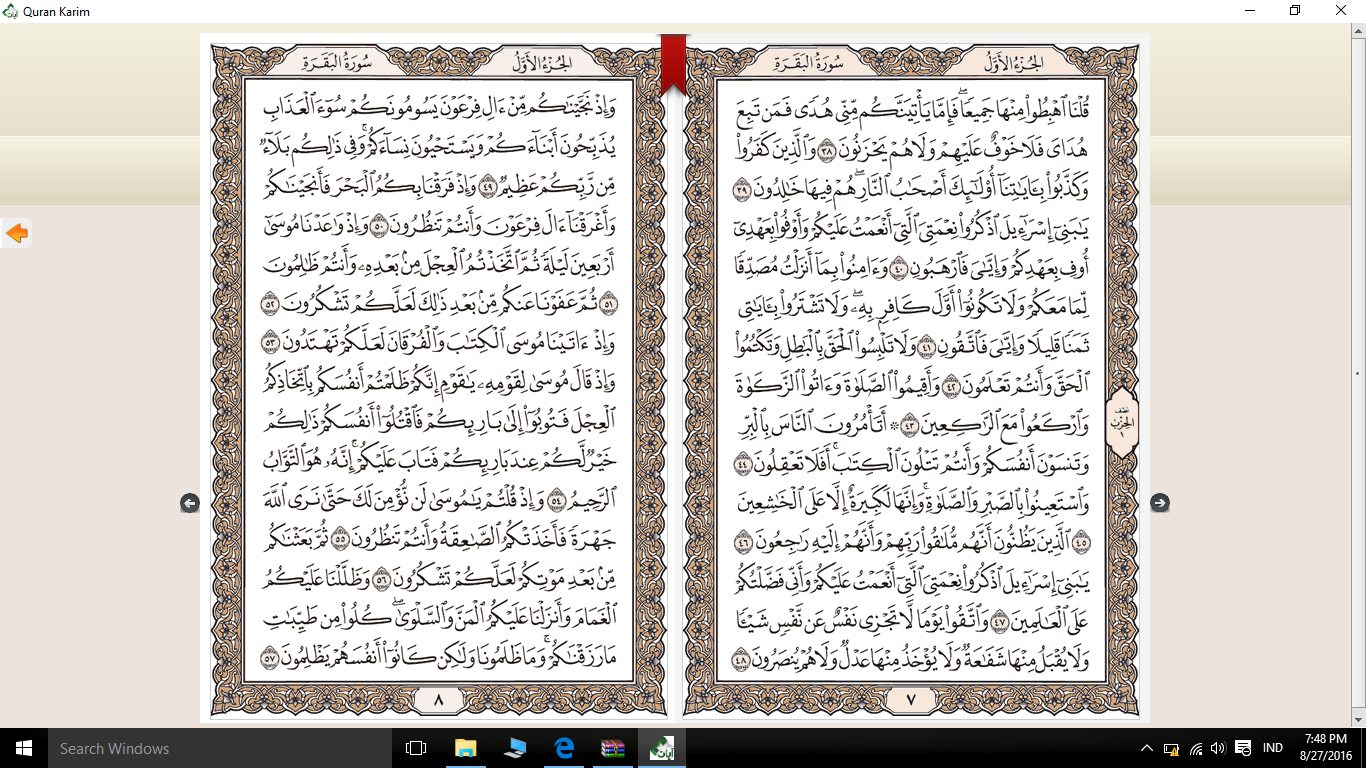The height and width of the screenshot is (768, 1366).
Task: Open WinRAR from the taskbar
Action: [612, 748]
